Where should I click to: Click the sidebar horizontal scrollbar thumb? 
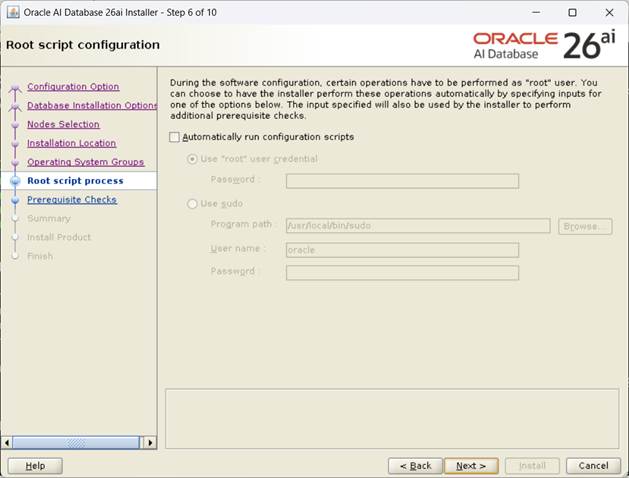76,443
